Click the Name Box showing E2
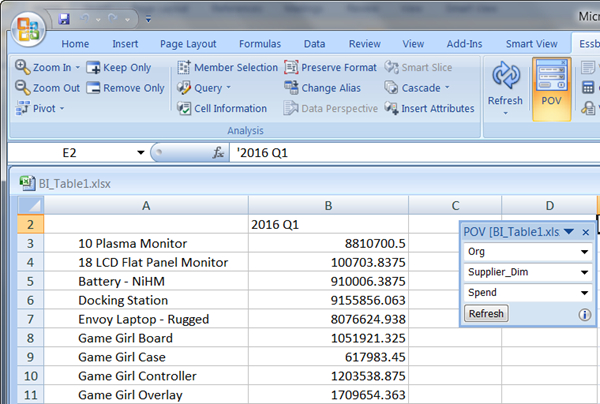This screenshot has width=600, height=404. tap(70, 153)
